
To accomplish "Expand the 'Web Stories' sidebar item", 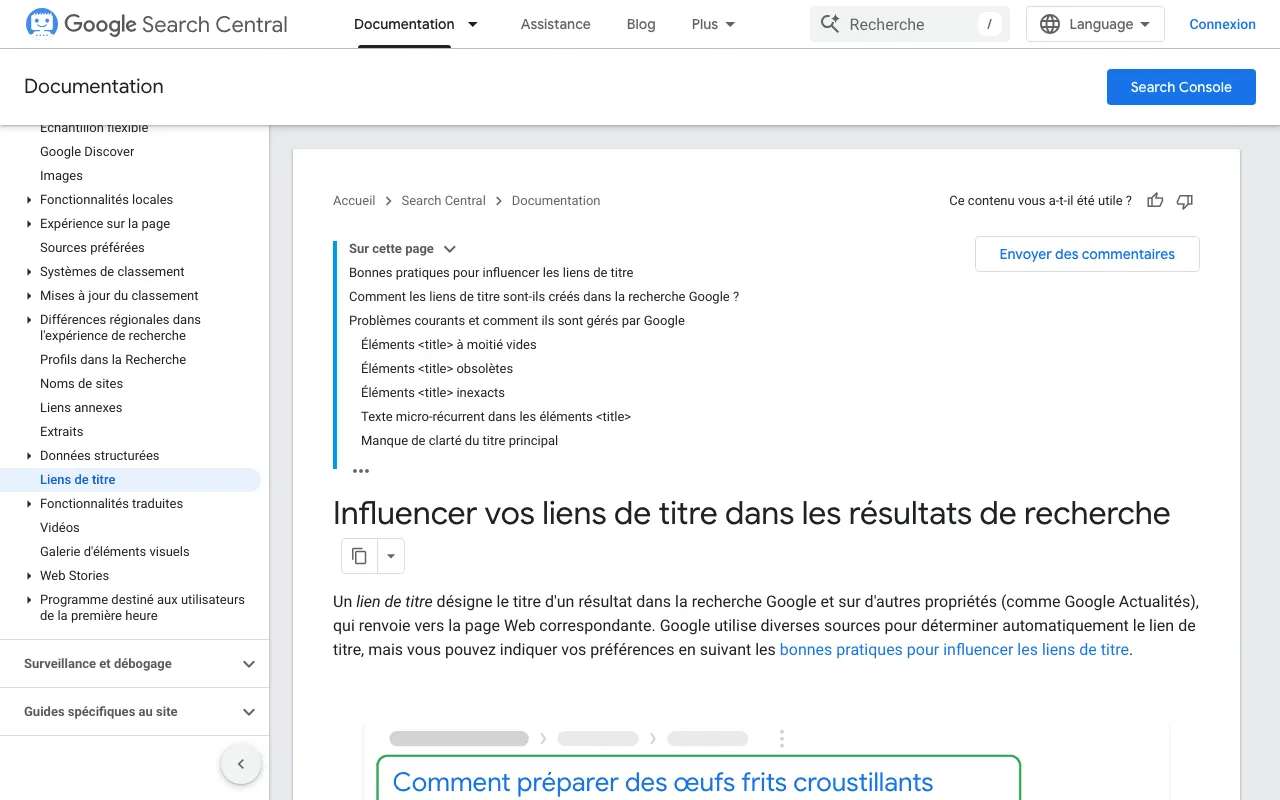I will point(29,576).
